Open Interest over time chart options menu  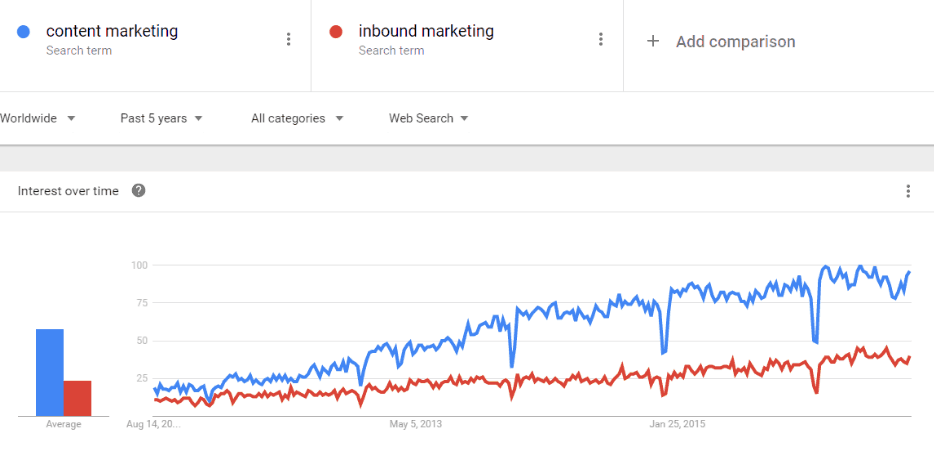[x=908, y=191]
